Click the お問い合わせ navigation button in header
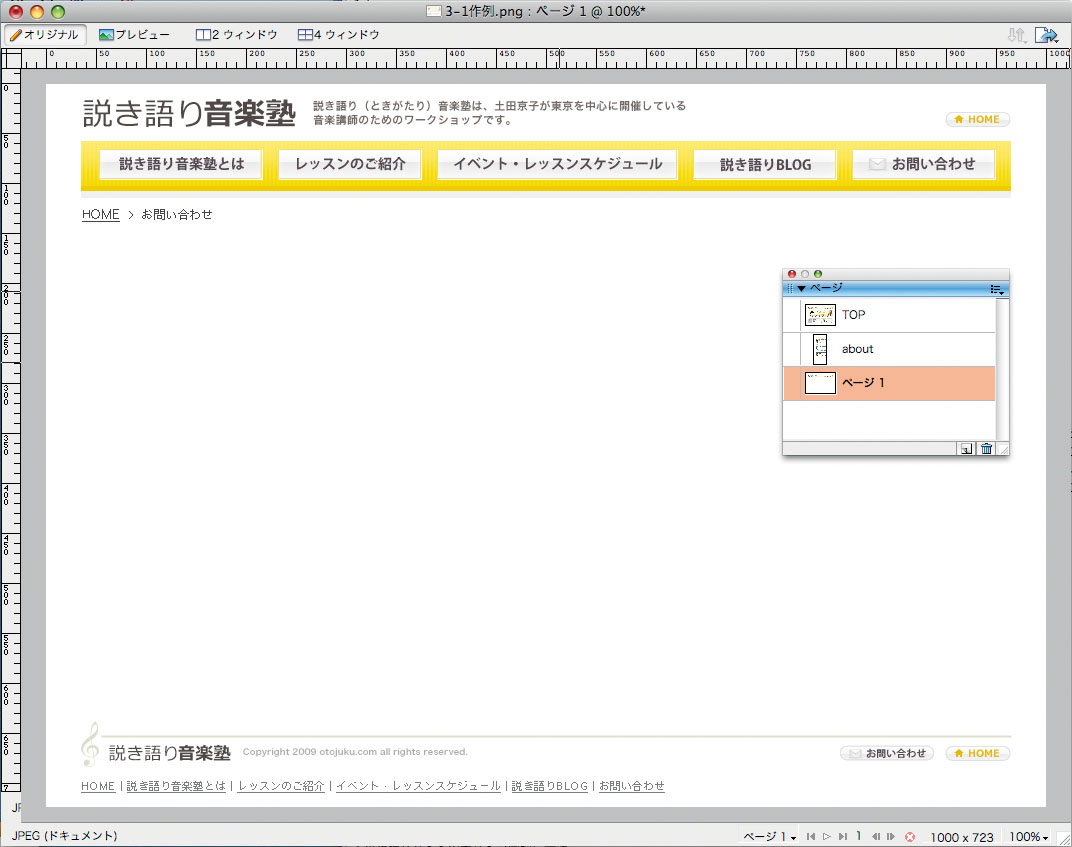Image resolution: width=1072 pixels, height=847 pixels. coord(923,164)
